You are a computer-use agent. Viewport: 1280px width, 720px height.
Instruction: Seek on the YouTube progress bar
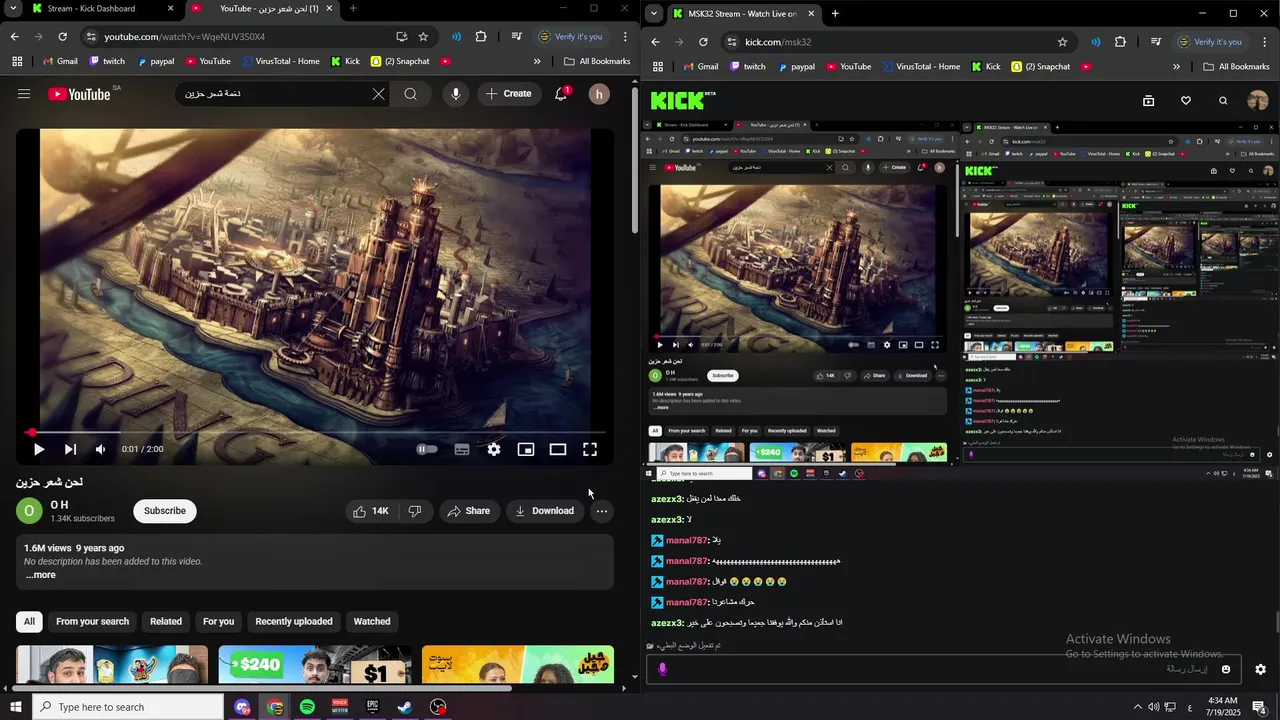click(x=318, y=433)
